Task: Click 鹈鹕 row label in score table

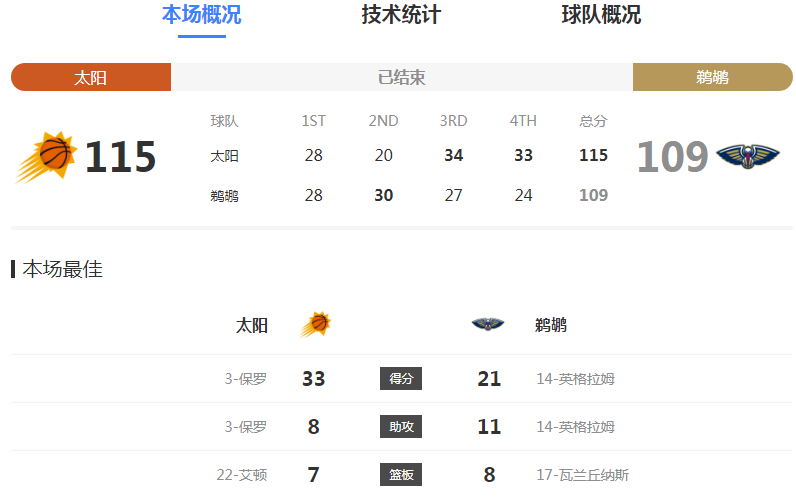Action: [224, 195]
